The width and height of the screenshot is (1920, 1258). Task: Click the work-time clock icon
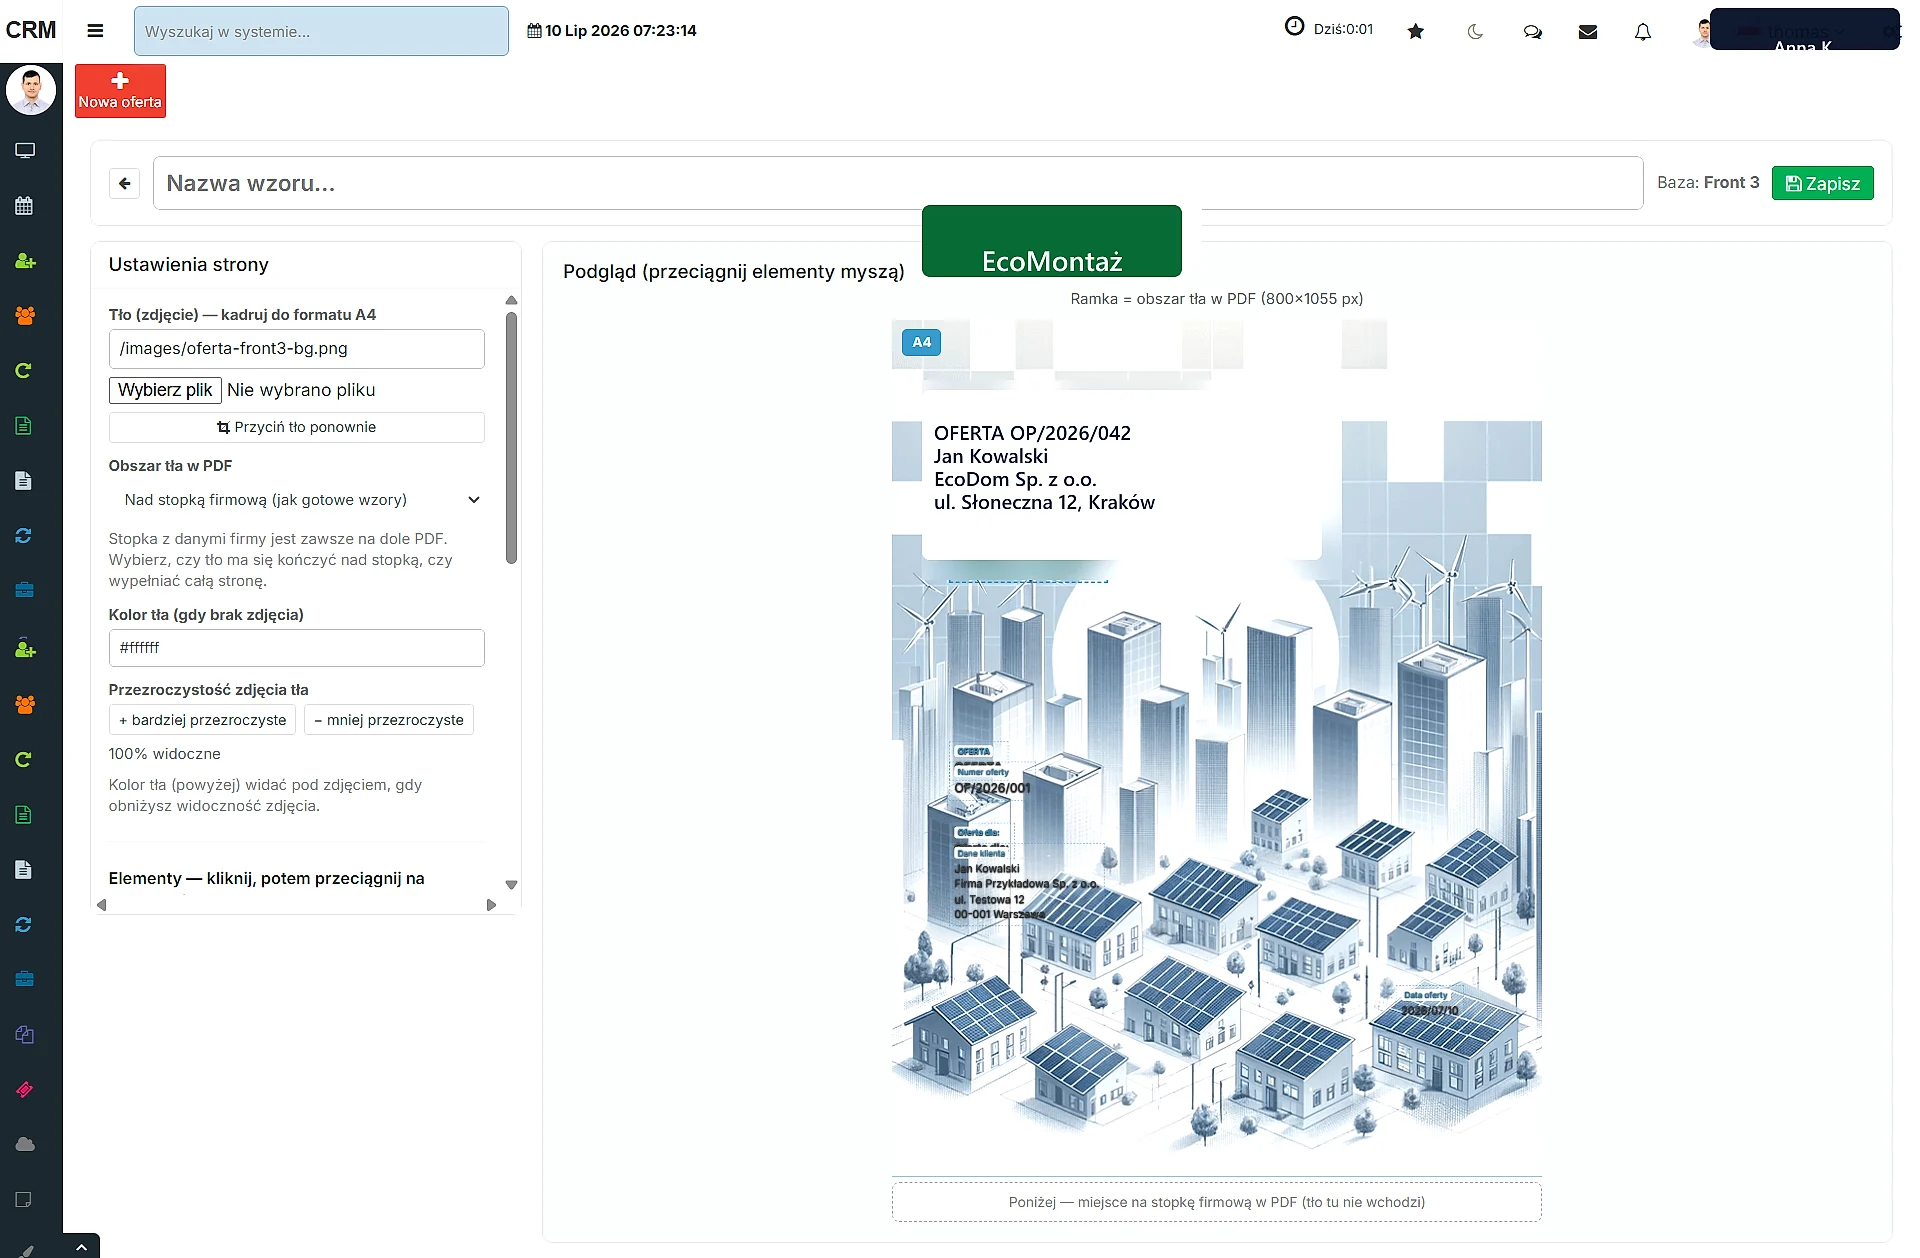[1294, 27]
